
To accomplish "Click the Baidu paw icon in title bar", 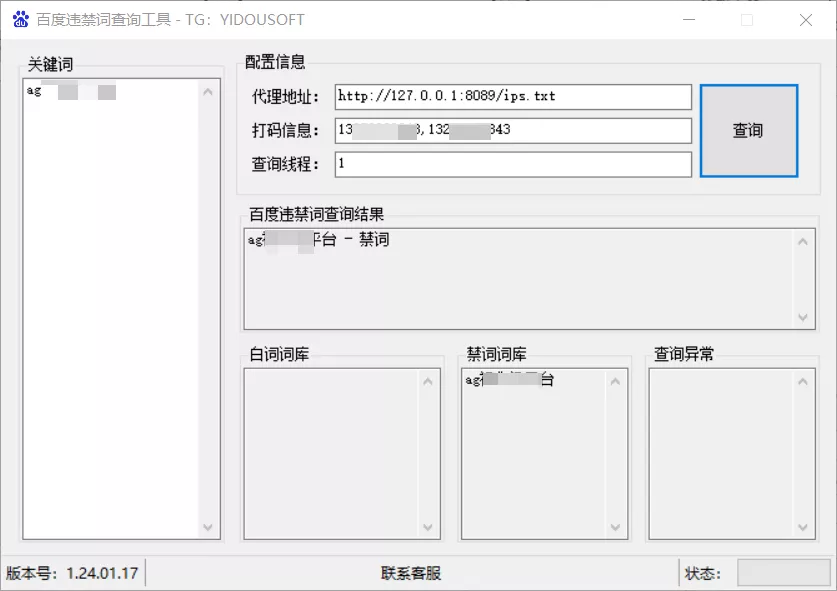I will click(x=20, y=19).
